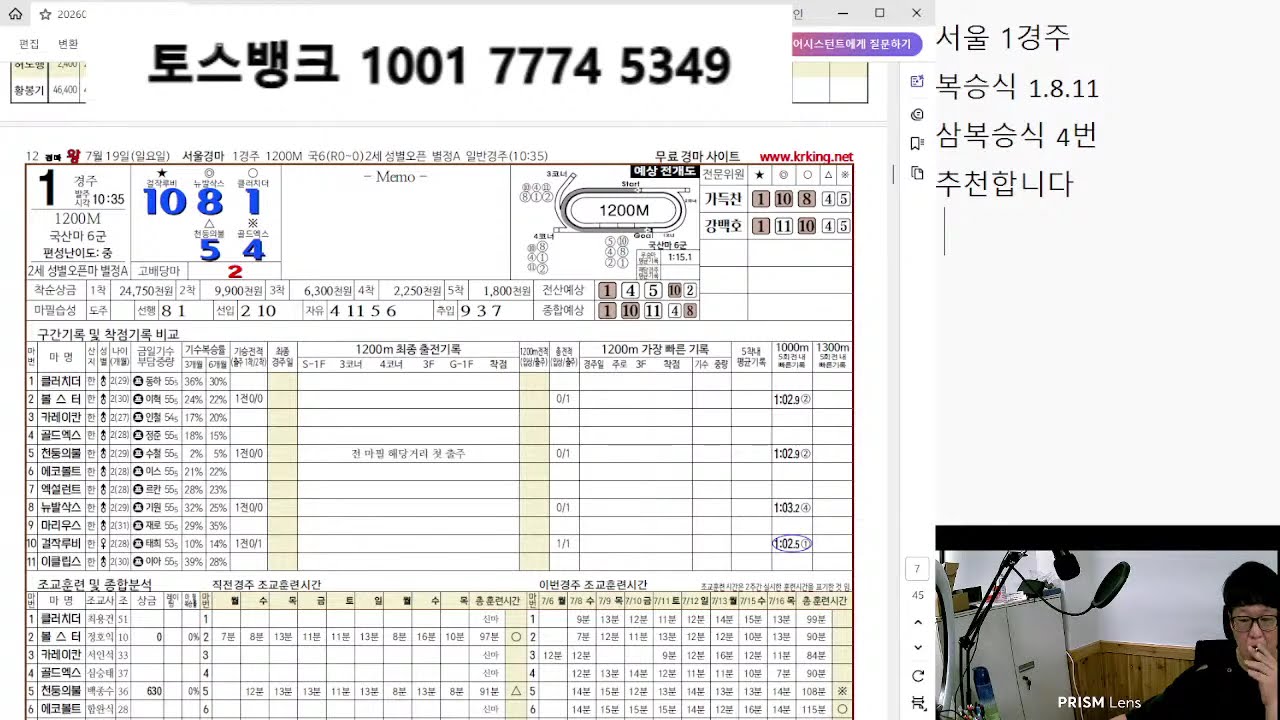Open the www.krking.net link
This screenshot has height=720, width=1280.
point(806,156)
